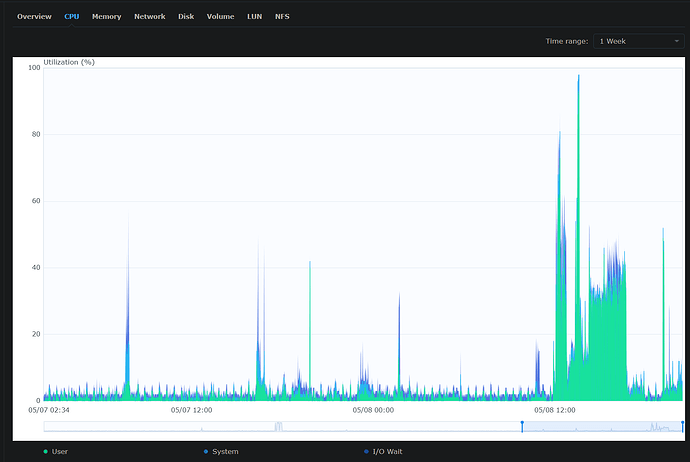Toggle the User legend series
This screenshot has height=462, width=690.
click(x=56, y=451)
